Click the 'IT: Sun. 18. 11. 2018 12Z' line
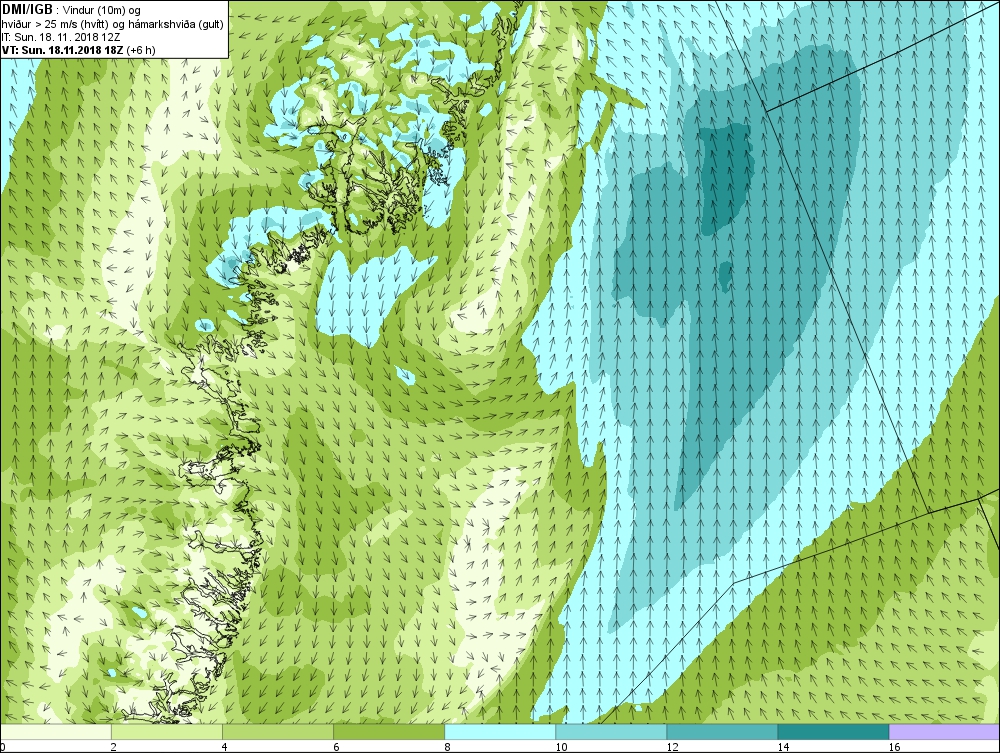The image size is (1000, 753). pos(60,37)
